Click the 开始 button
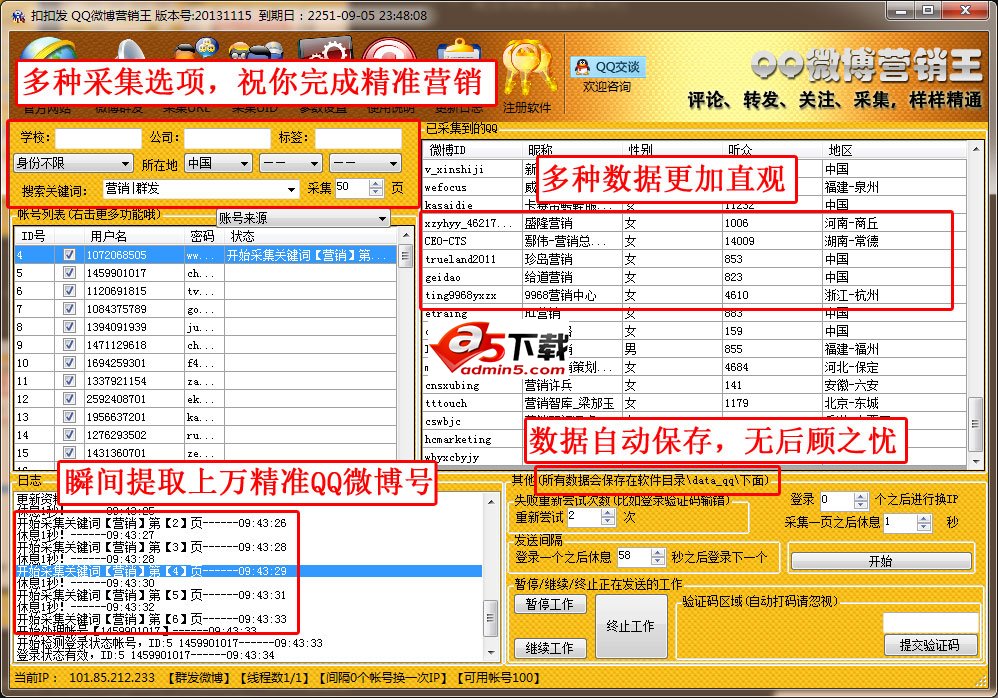998x698 pixels. click(881, 561)
